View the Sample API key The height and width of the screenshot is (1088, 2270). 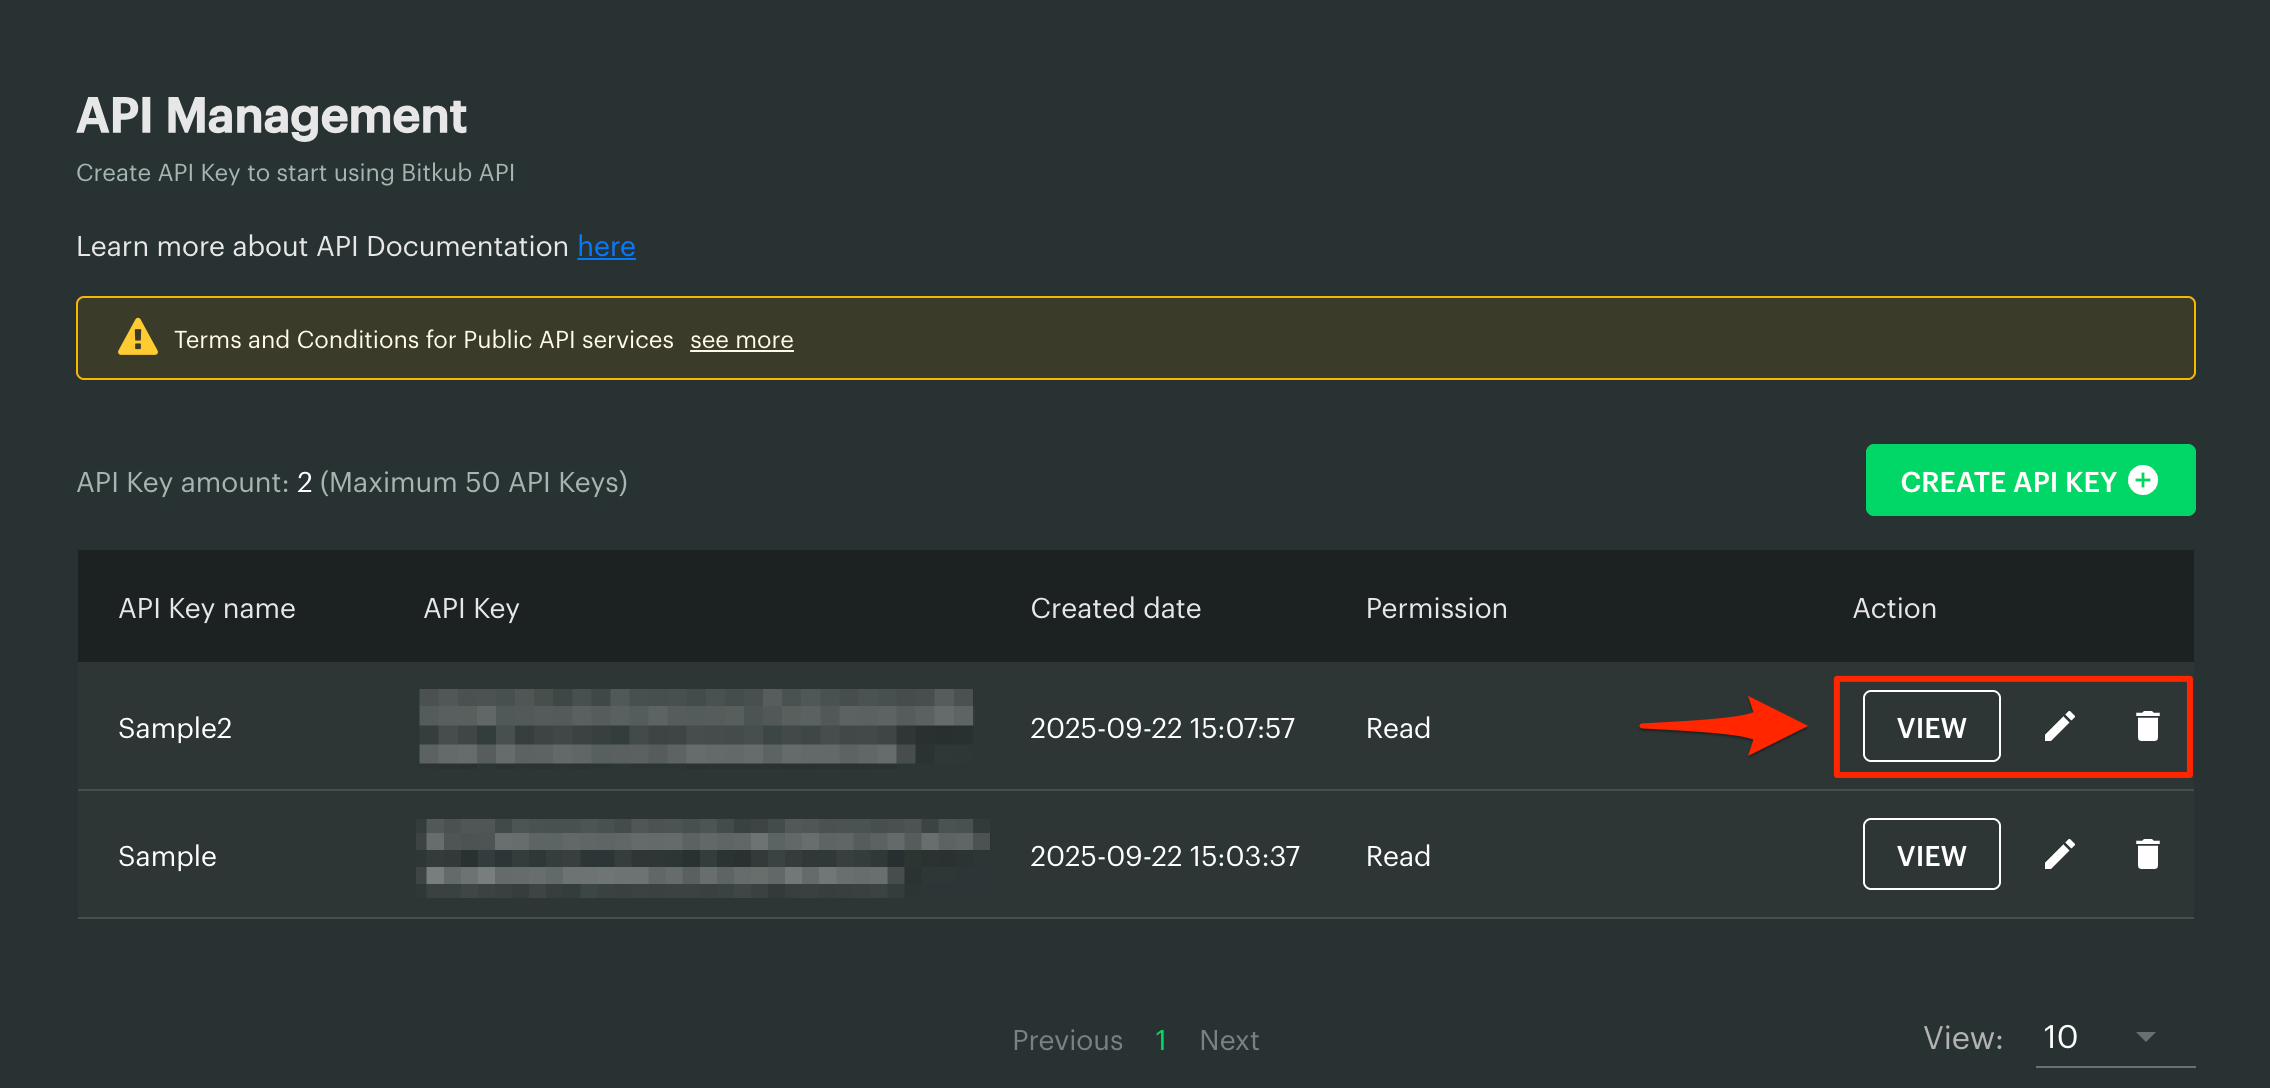coord(1931,855)
